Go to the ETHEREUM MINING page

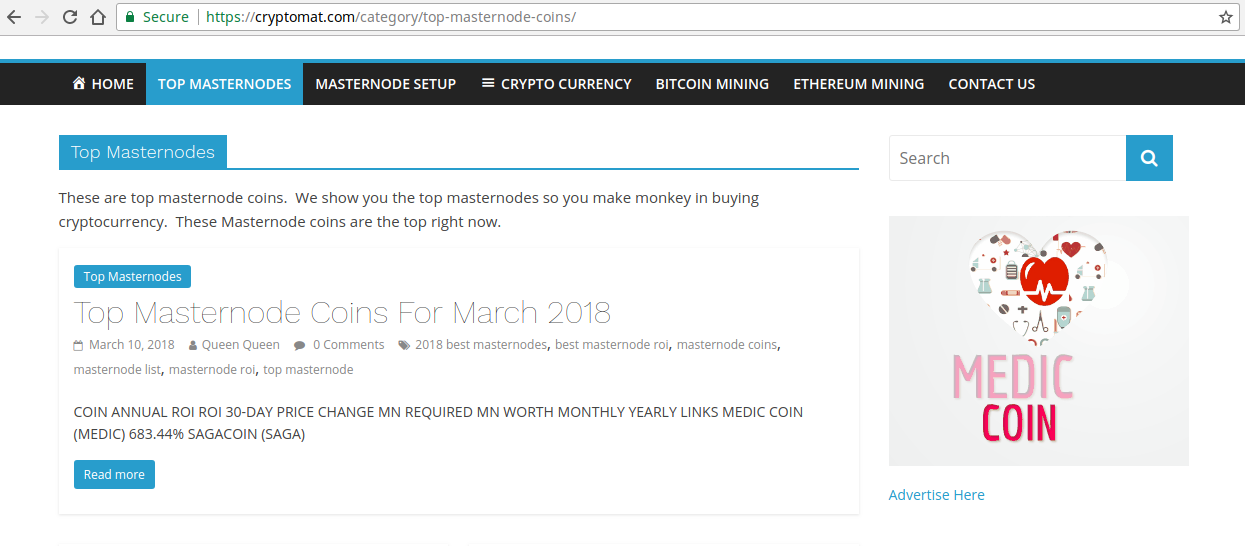tap(859, 84)
